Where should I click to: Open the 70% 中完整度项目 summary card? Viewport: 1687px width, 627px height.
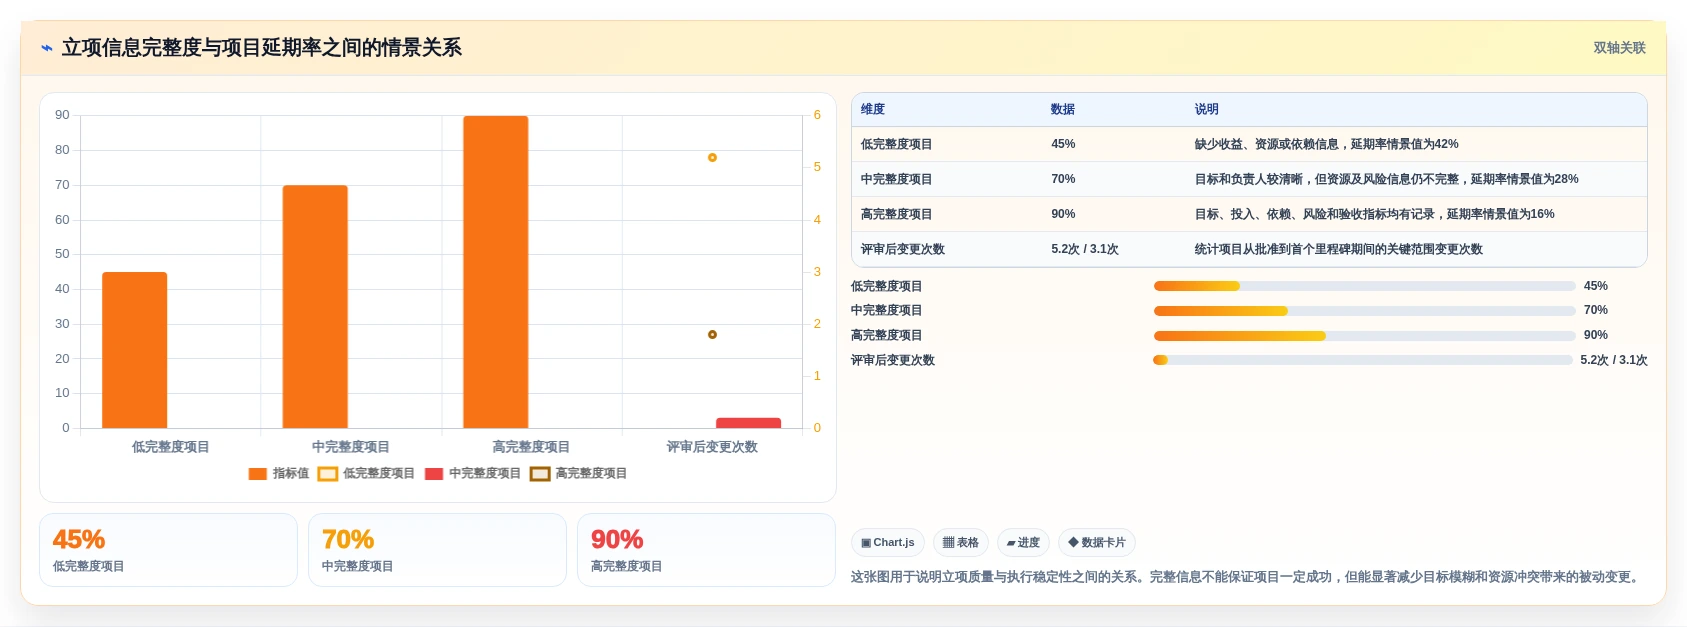coord(437,550)
